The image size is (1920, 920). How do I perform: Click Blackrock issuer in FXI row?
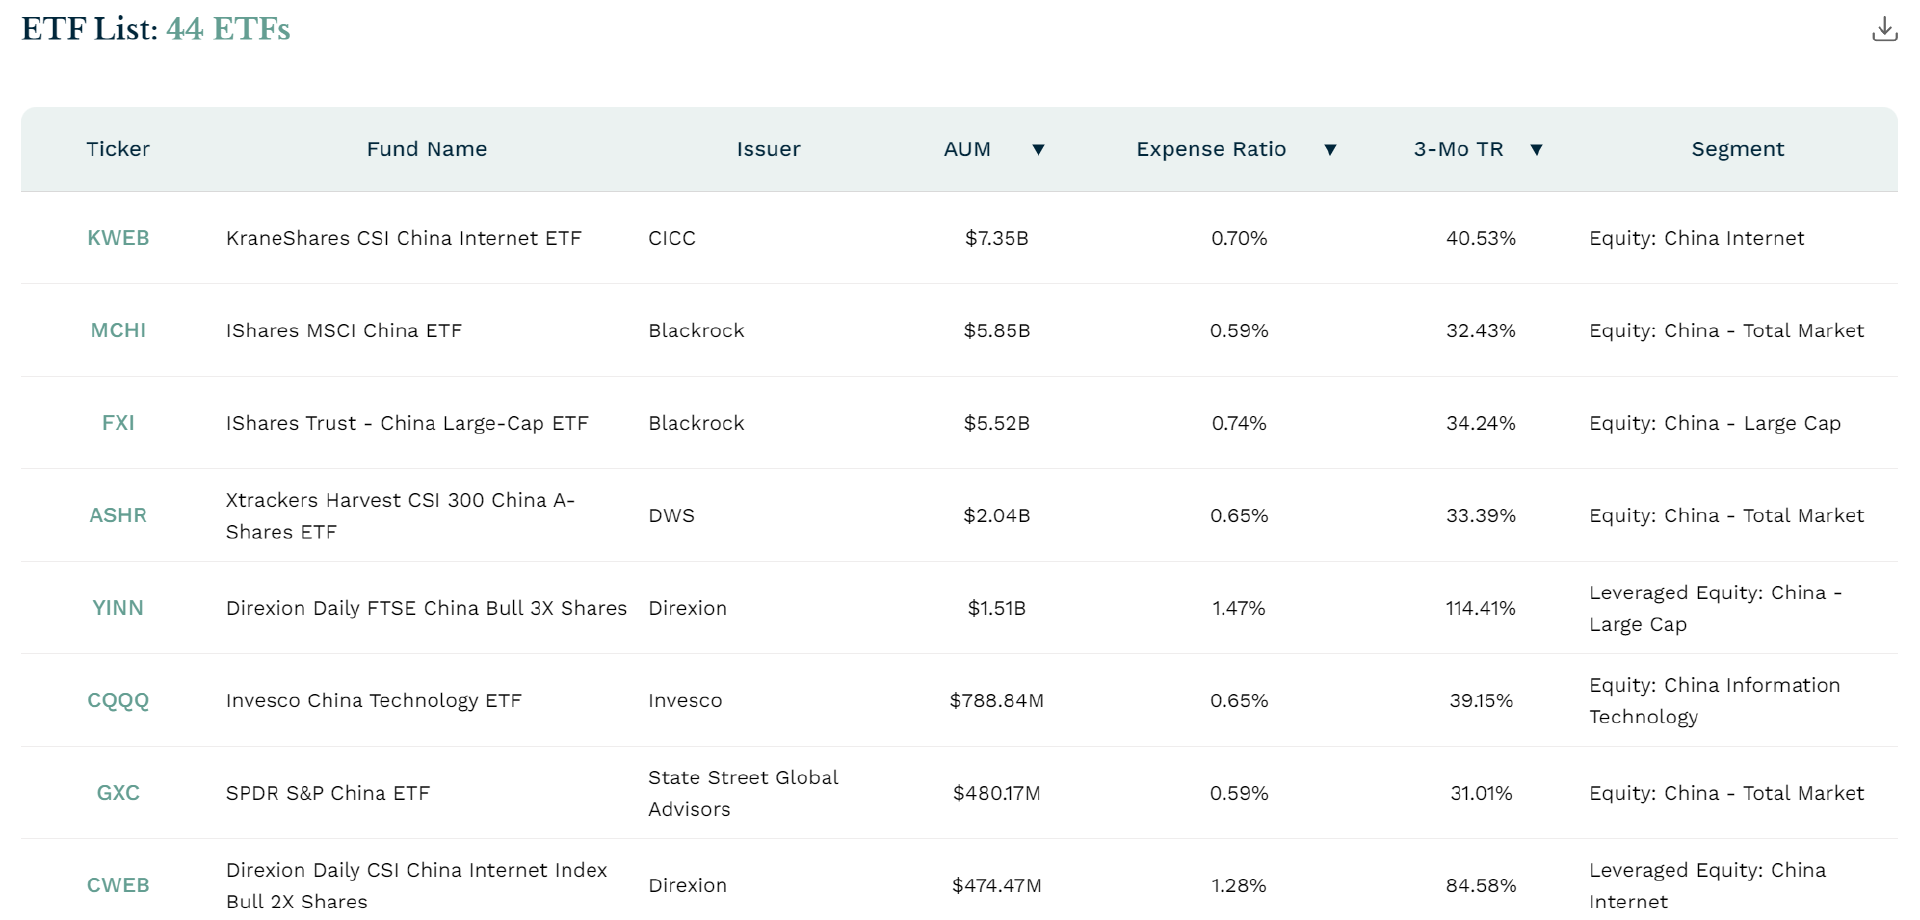[696, 423]
